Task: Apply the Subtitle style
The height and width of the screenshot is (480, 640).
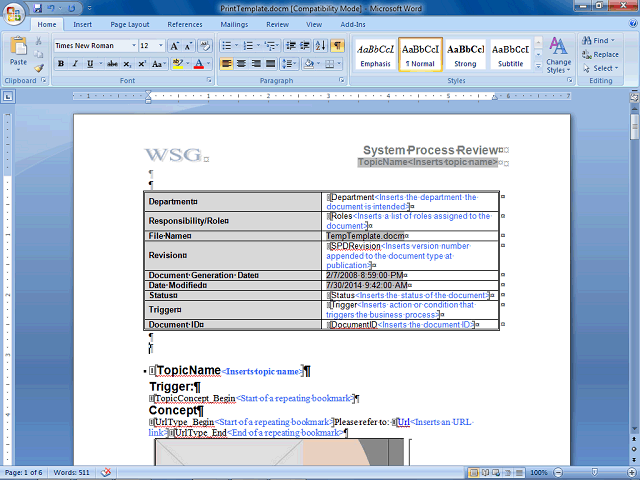Action: [510, 55]
